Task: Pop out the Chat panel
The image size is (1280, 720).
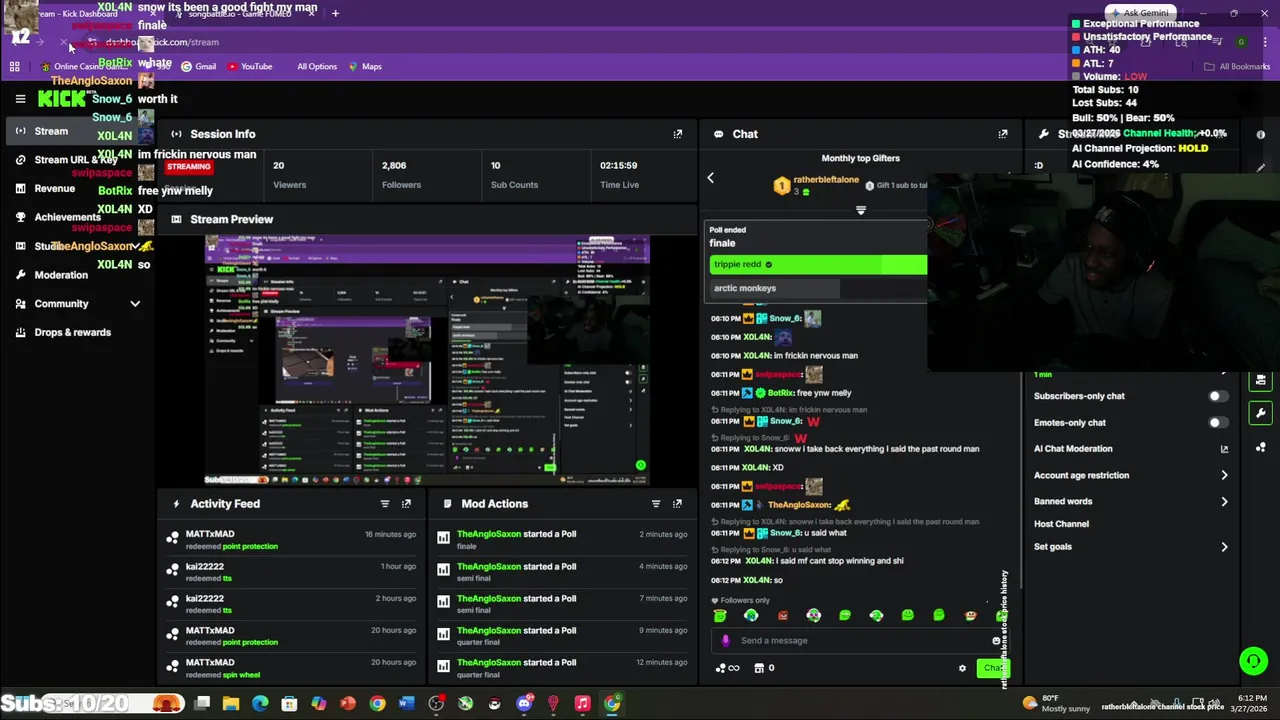Action: [x=1003, y=134]
